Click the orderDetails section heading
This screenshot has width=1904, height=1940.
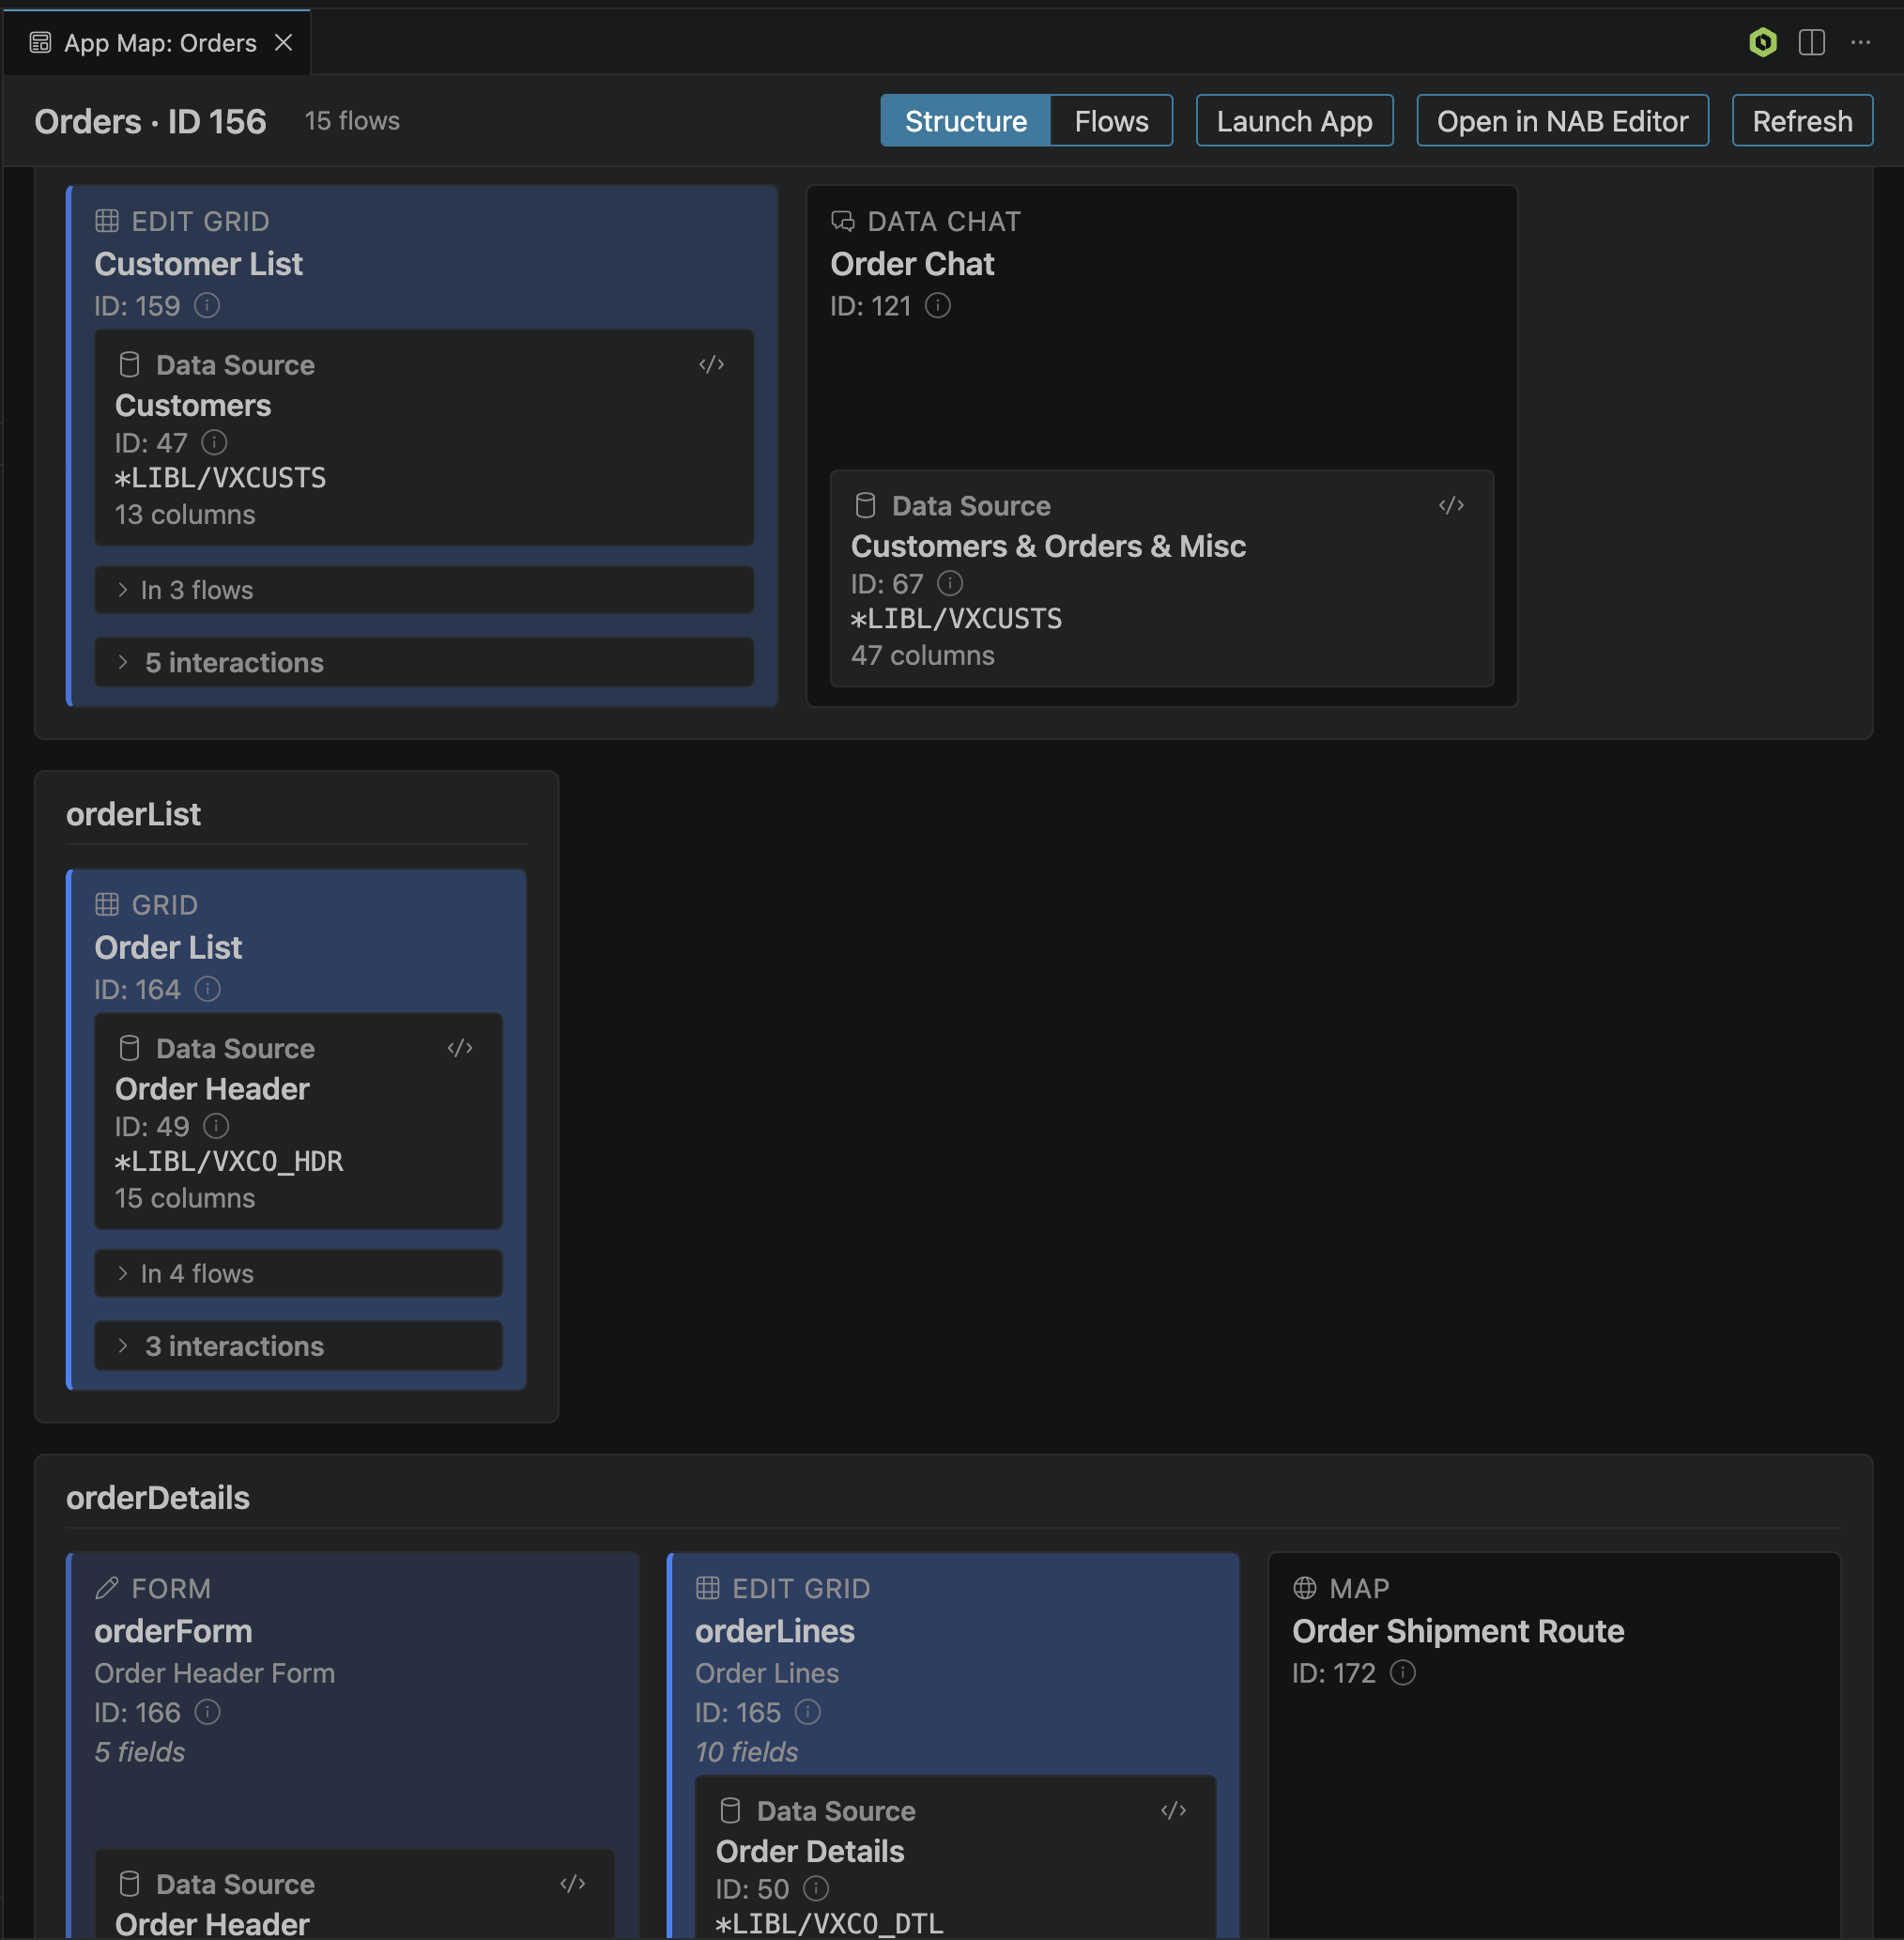point(158,1498)
